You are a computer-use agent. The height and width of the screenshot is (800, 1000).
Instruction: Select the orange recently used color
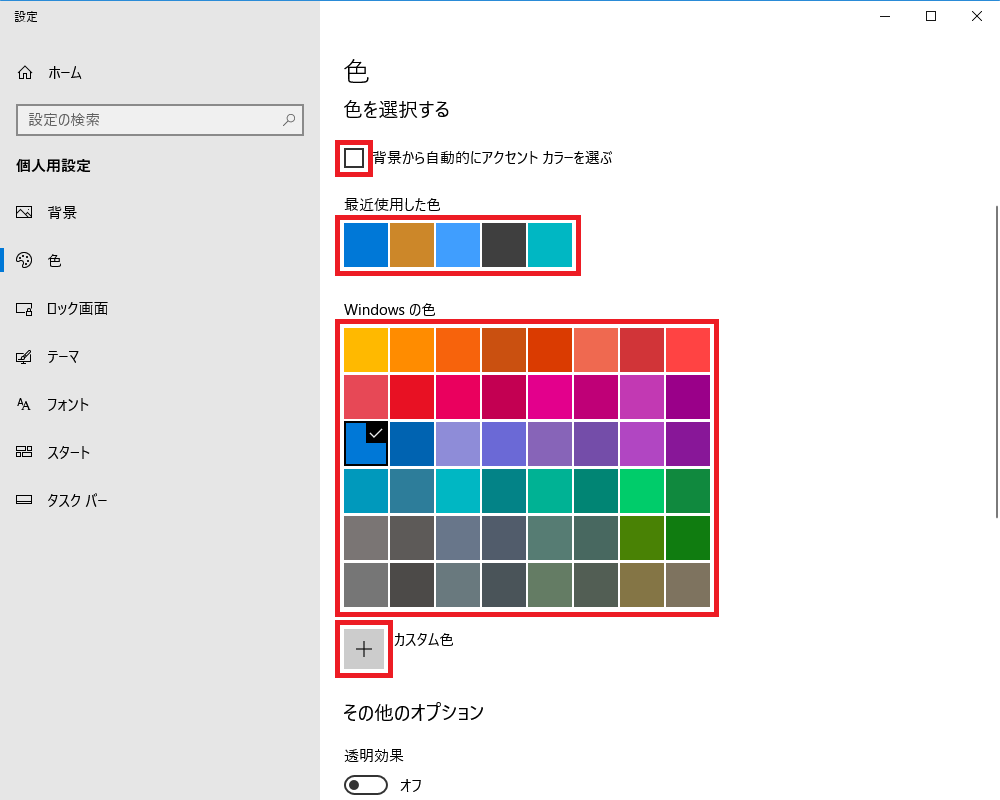tap(412, 245)
